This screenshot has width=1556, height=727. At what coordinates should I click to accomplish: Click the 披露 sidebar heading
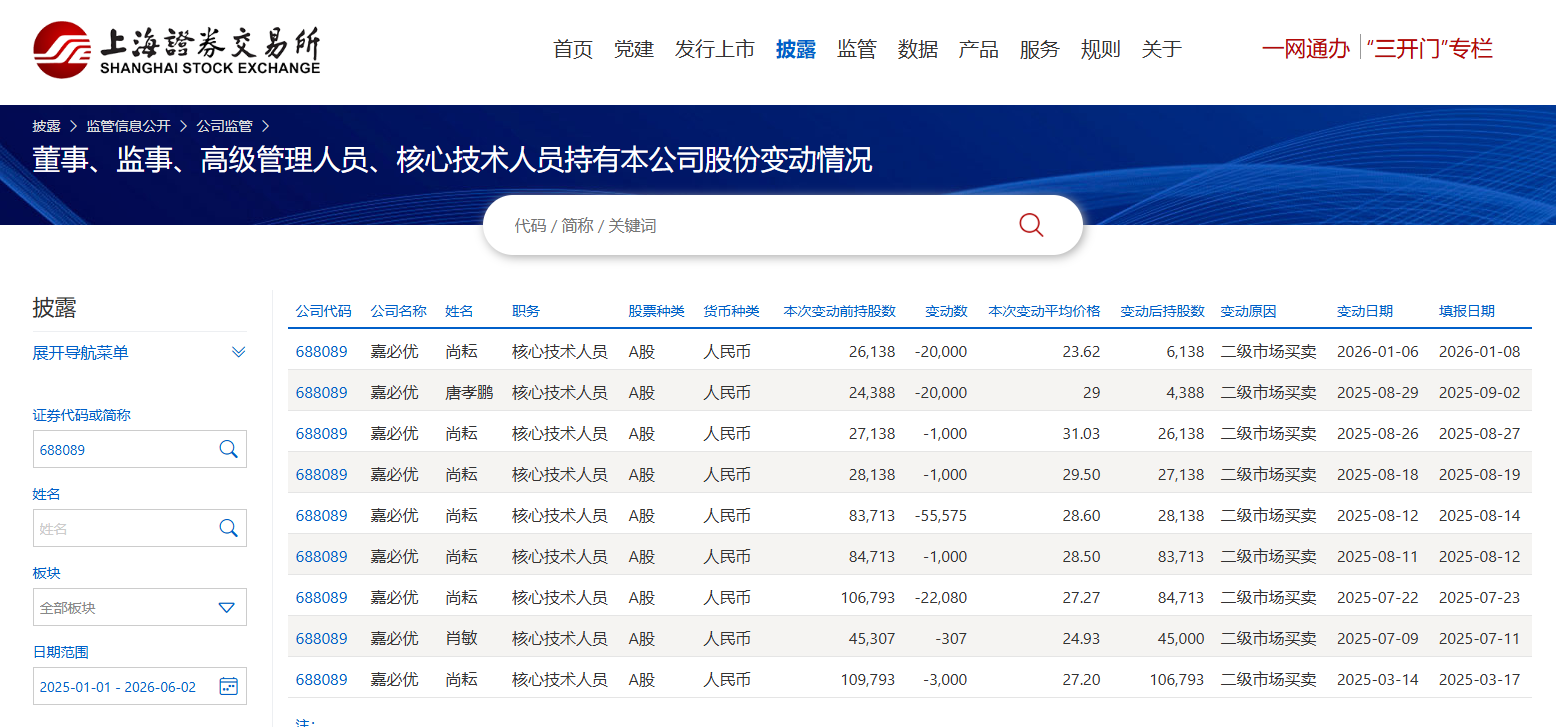tap(54, 307)
